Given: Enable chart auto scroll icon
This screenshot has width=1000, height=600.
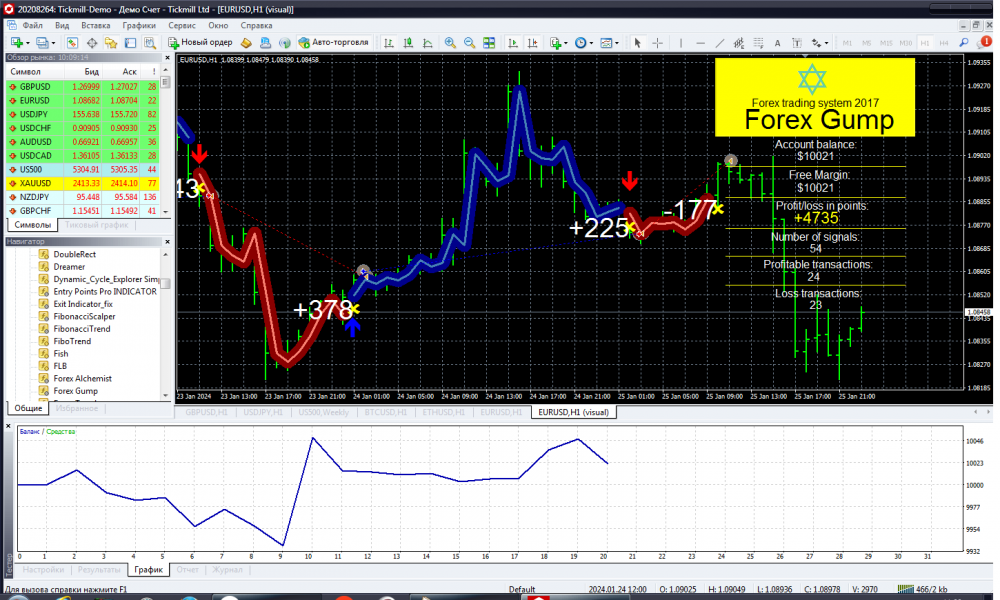Looking at the screenshot, I should click(x=513, y=43).
